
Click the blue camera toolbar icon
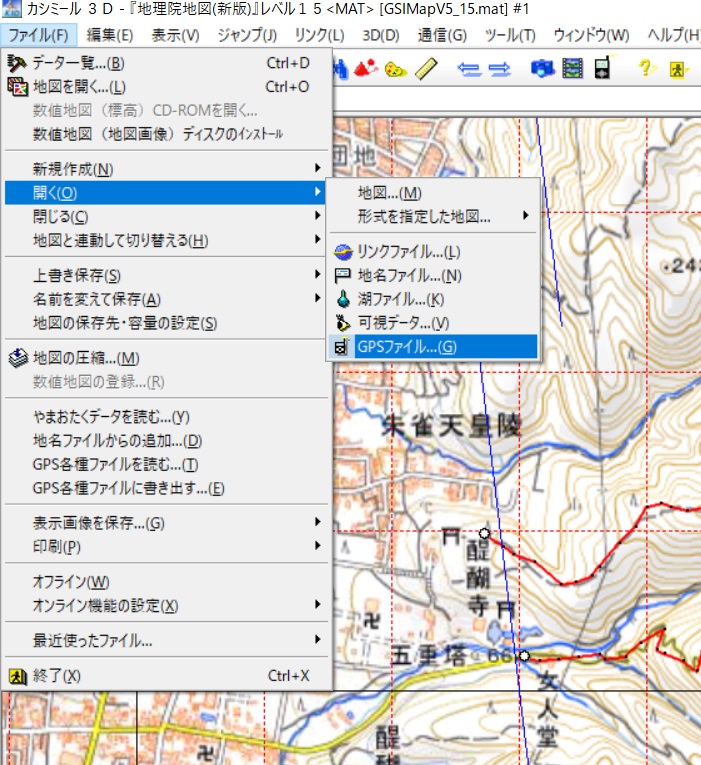tap(542, 69)
